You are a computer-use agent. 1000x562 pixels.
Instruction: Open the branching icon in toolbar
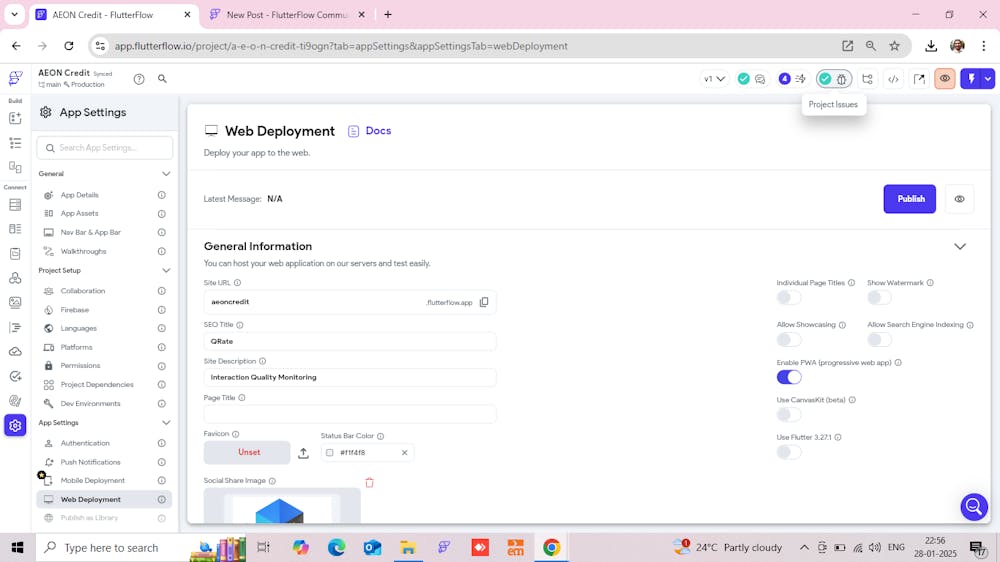click(x=867, y=79)
